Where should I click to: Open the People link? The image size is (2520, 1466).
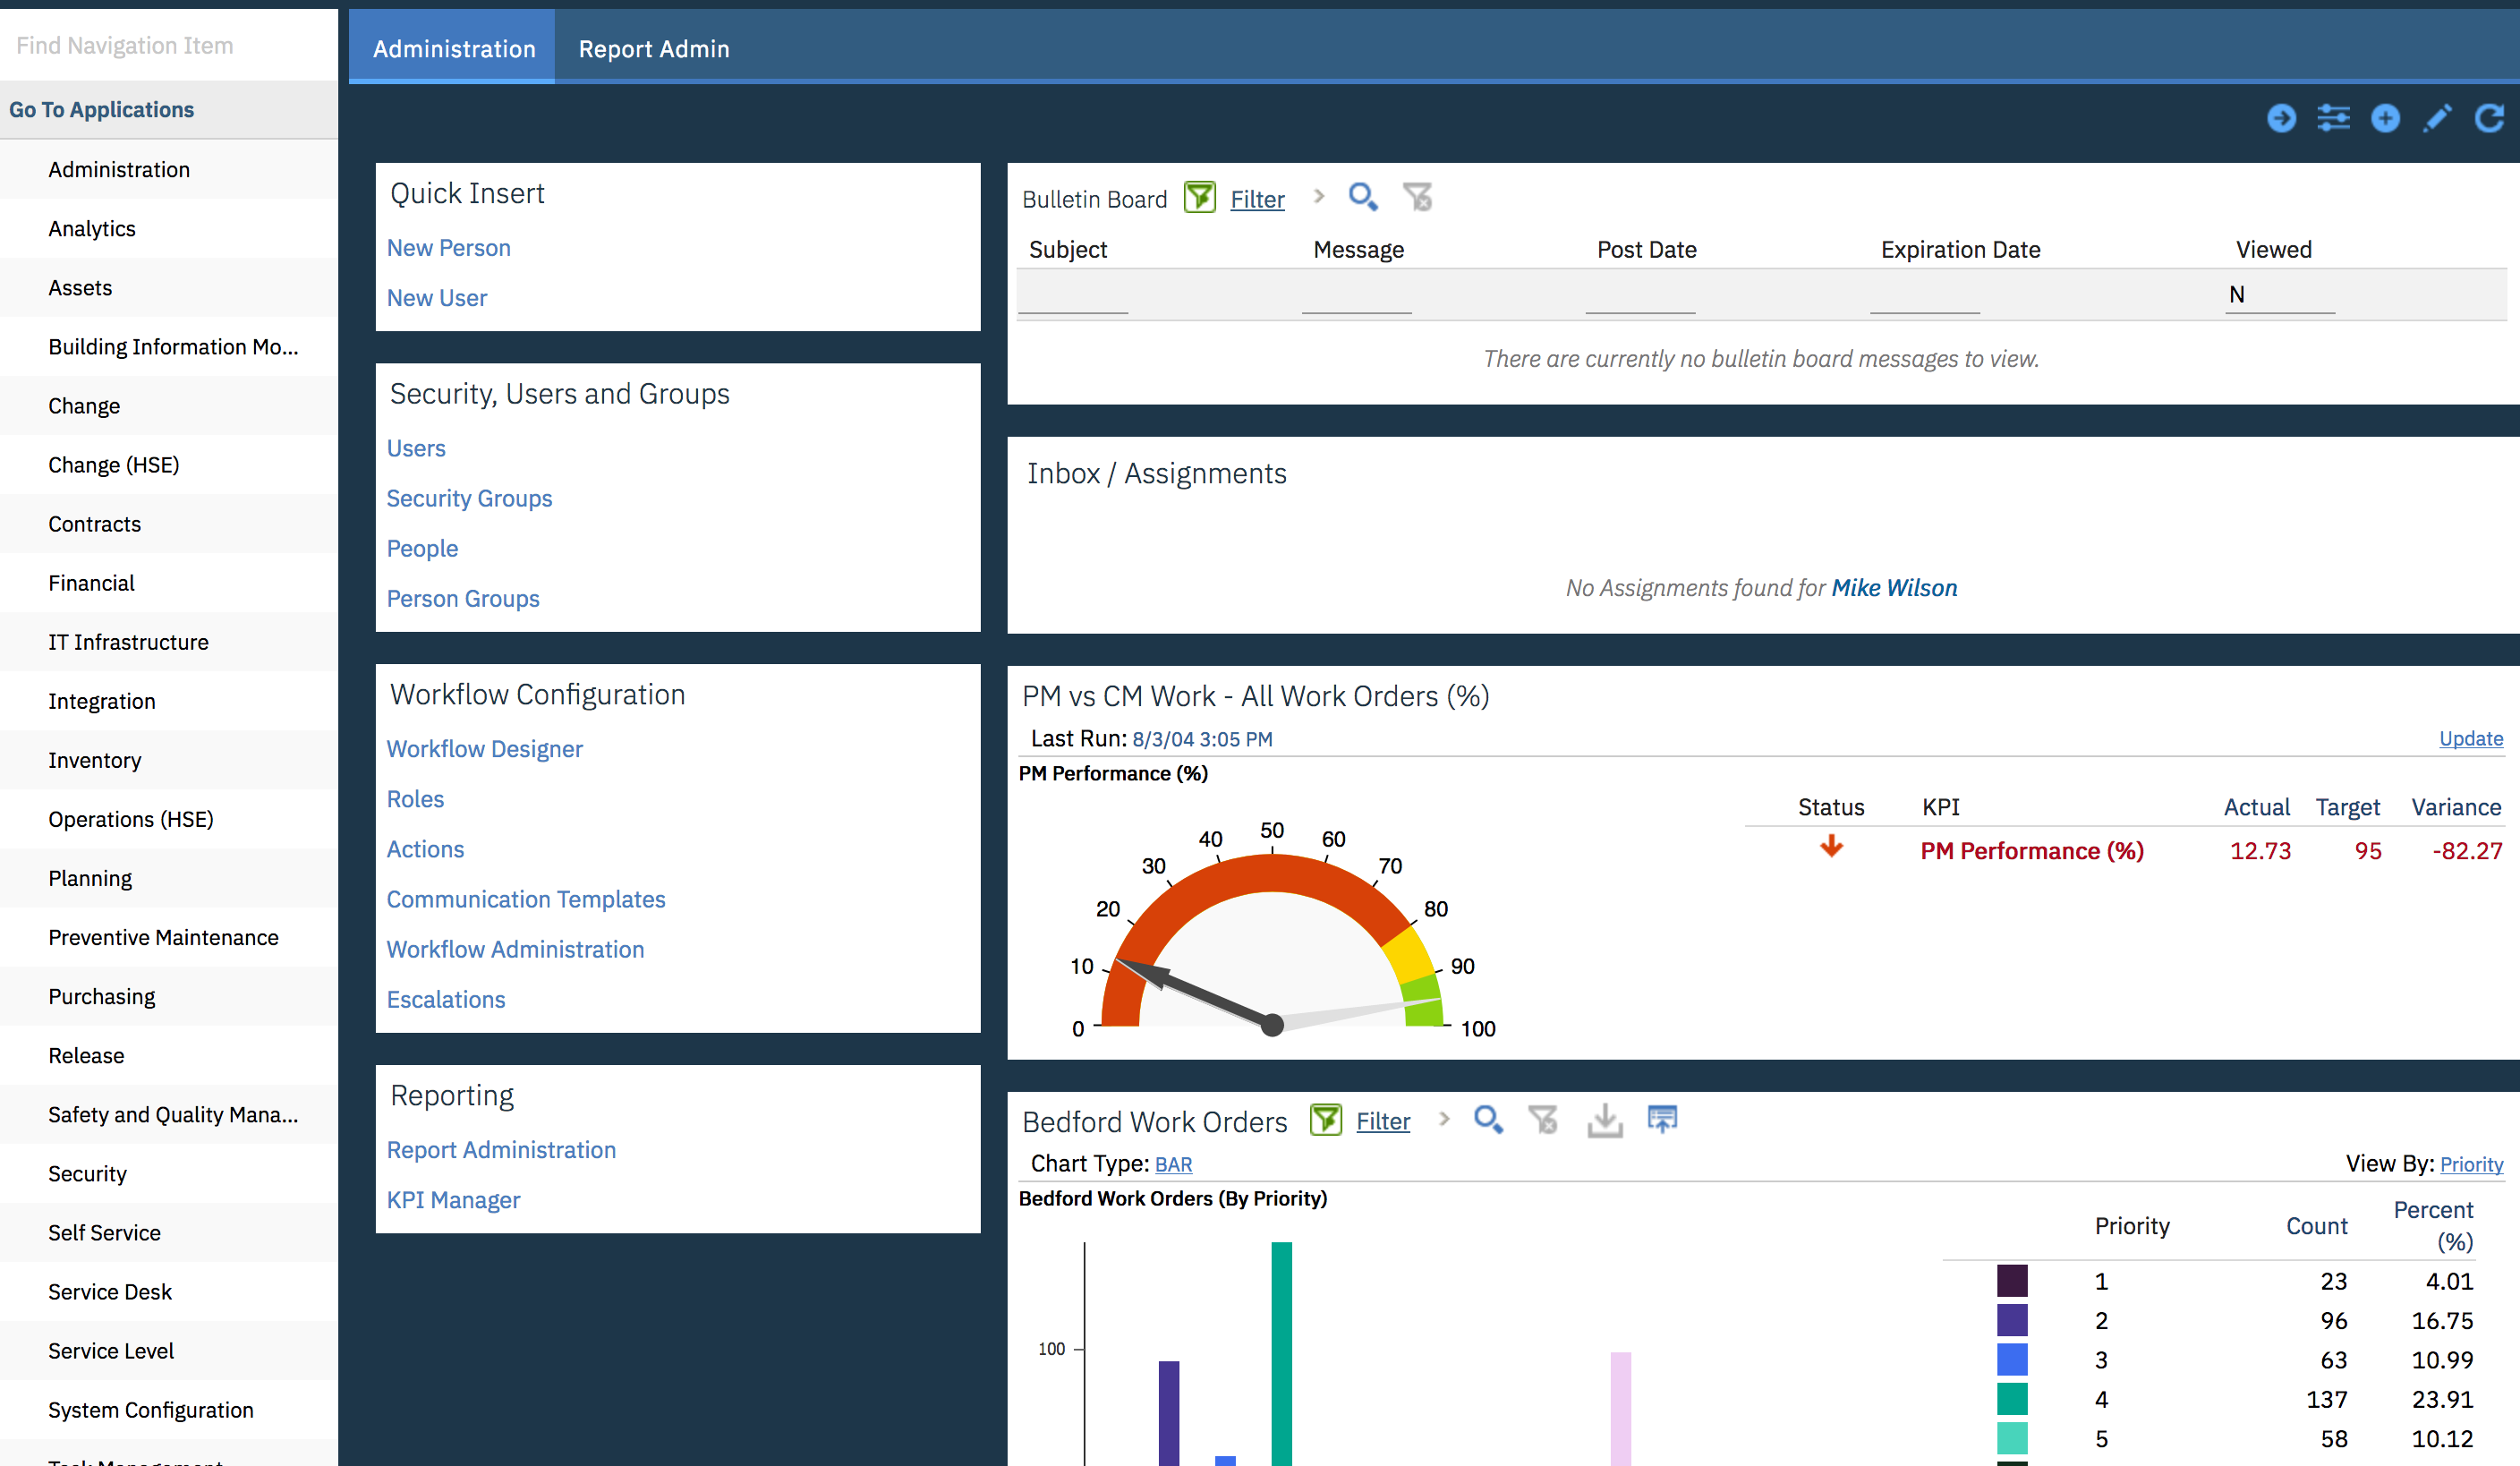pyautogui.click(x=422, y=548)
